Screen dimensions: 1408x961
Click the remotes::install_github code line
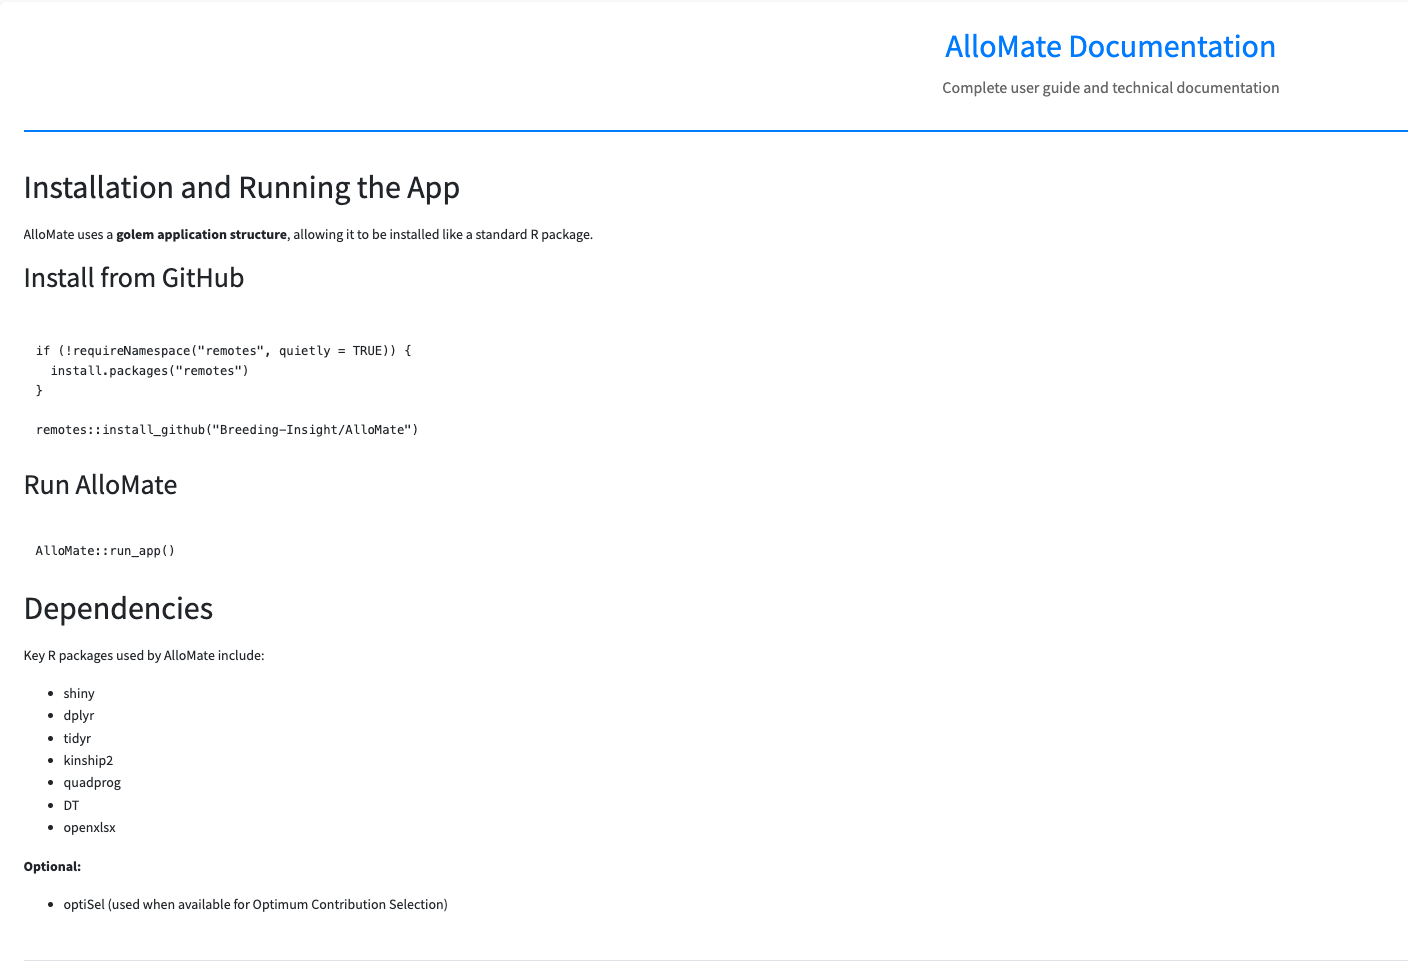pos(227,429)
